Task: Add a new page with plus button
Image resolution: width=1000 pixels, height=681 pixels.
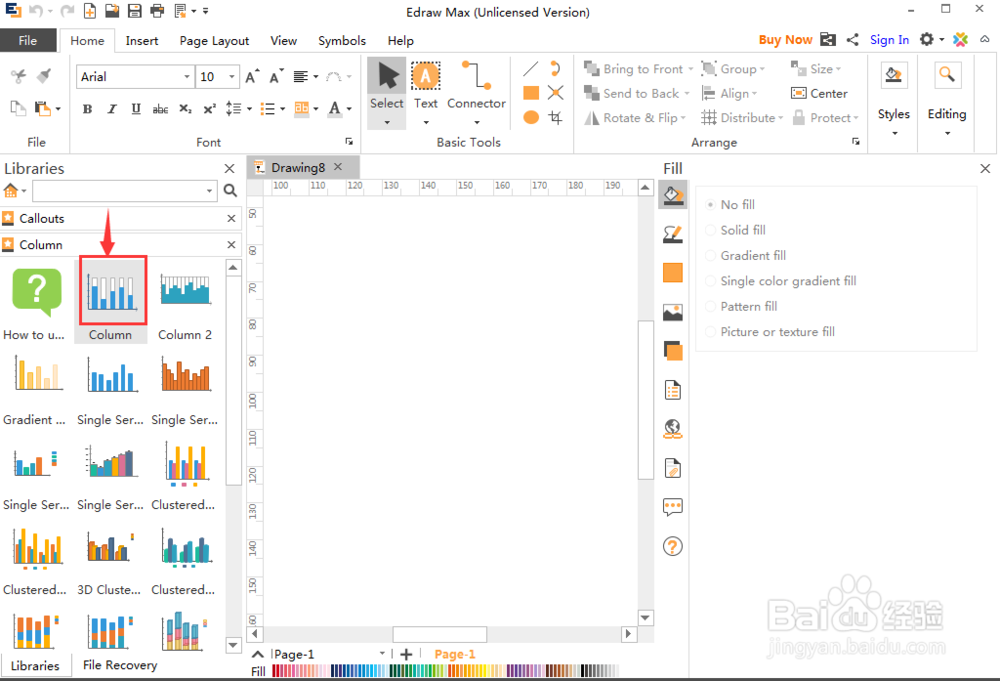Action: pyautogui.click(x=406, y=654)
